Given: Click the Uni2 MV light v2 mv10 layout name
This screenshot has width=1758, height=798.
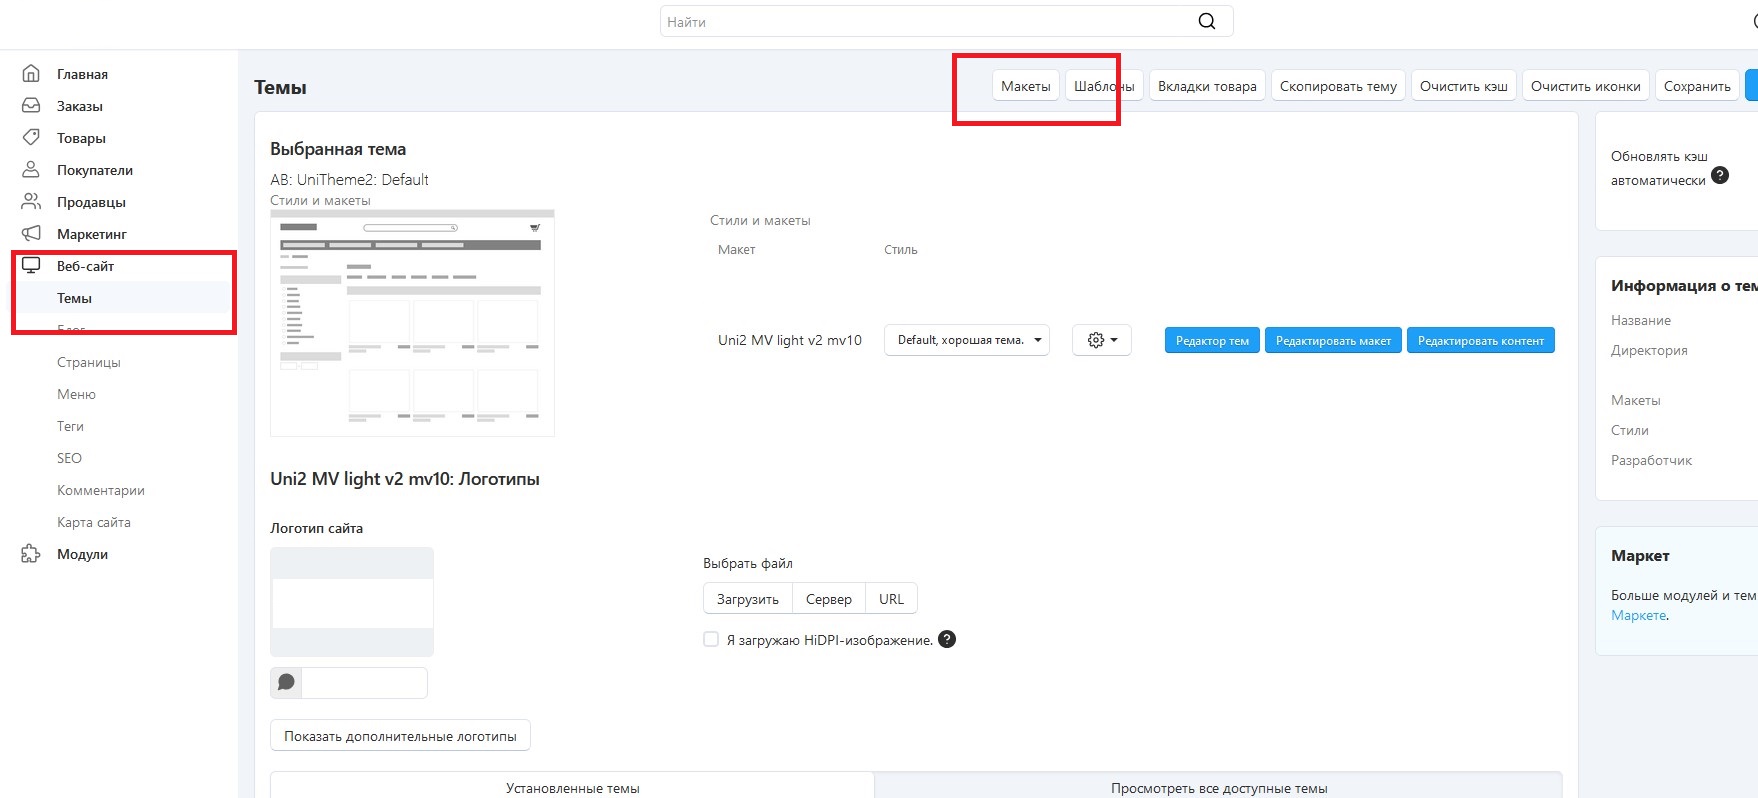Looking at the screenshot, I should click(790, 340).
